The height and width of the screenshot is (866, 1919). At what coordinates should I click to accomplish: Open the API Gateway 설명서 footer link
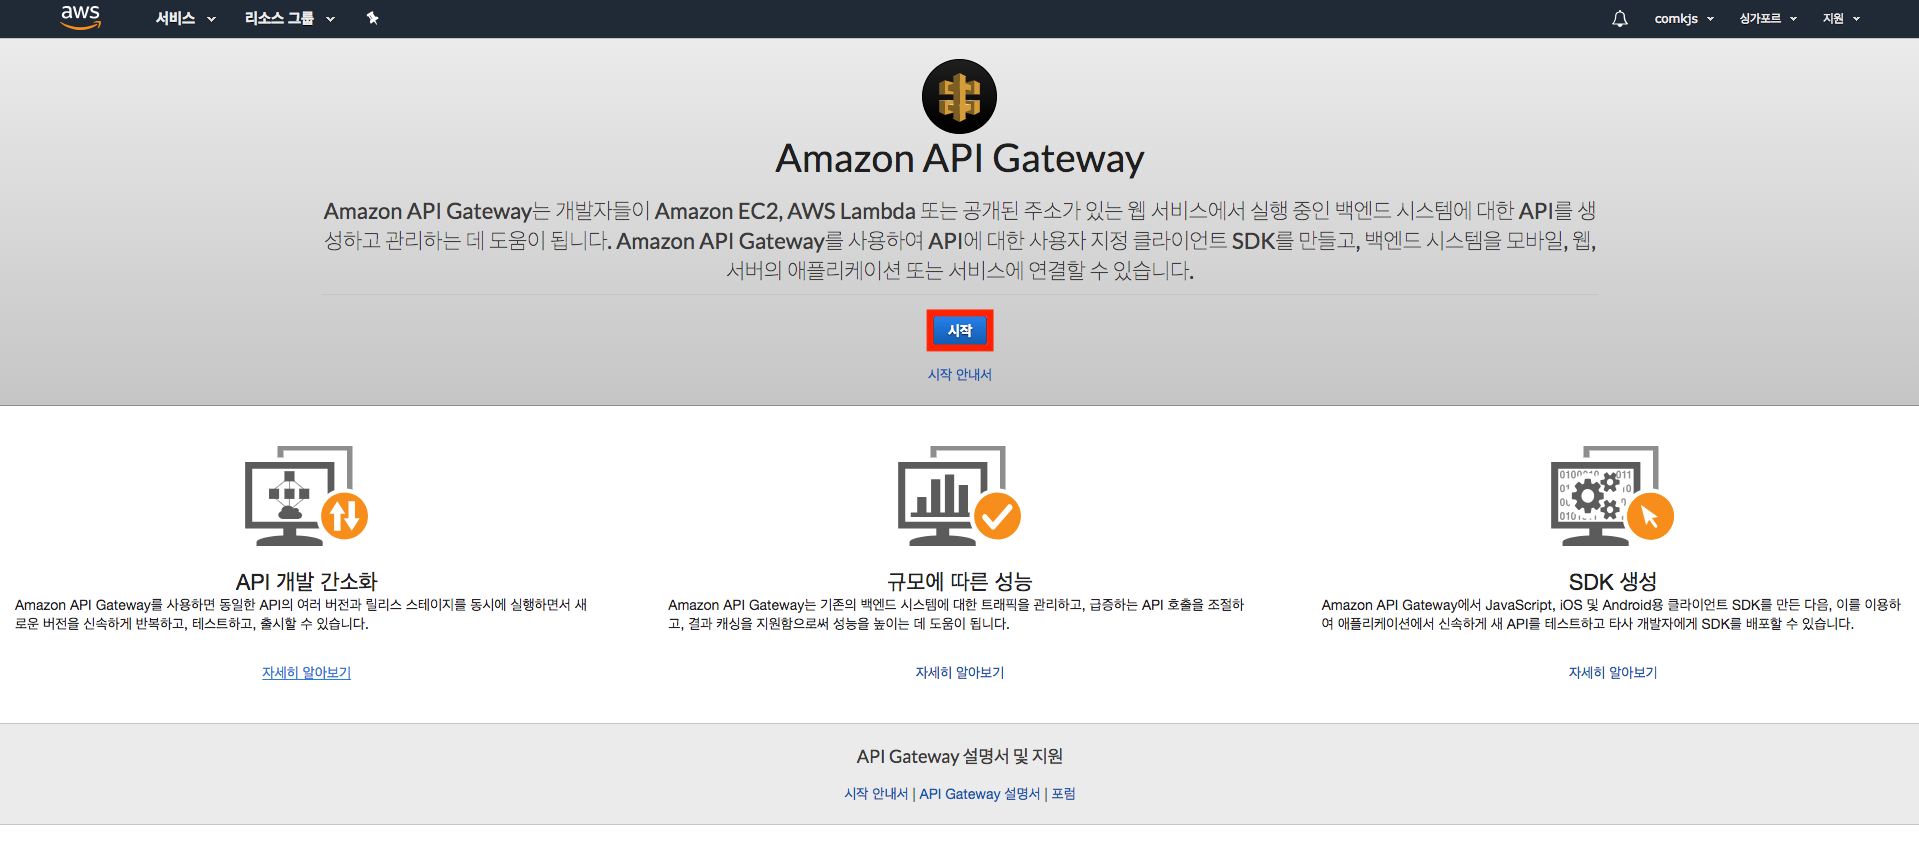[979, 794]
